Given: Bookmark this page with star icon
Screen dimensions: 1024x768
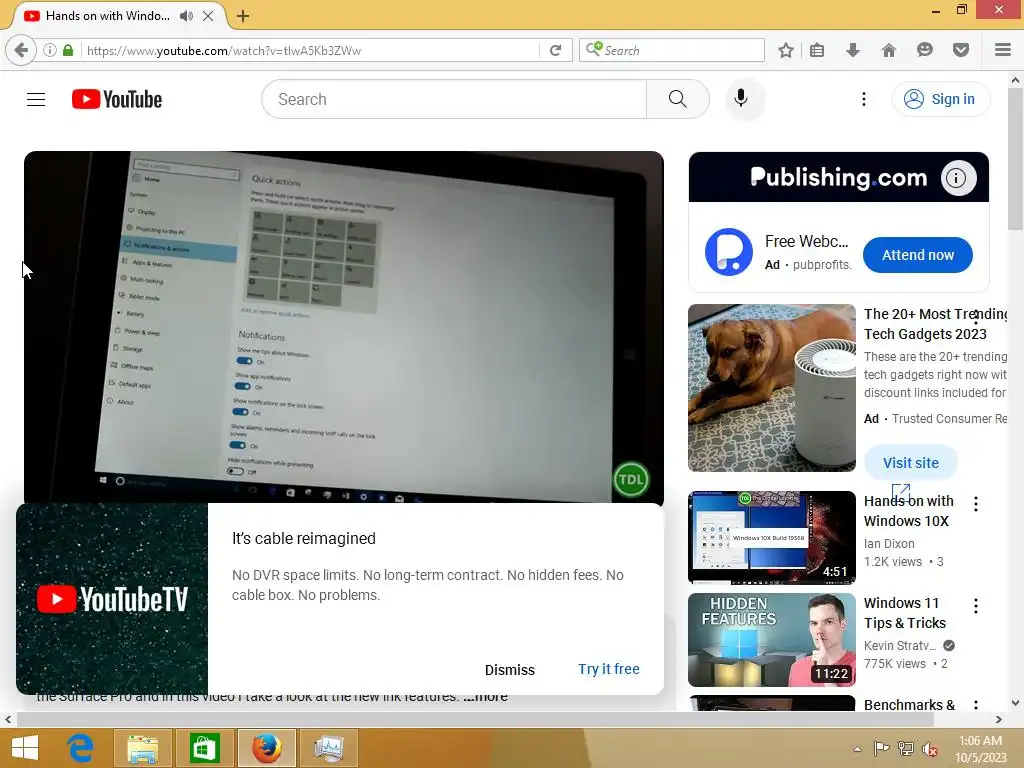Looking at the screenshot, I should click(x=786, y=50).
